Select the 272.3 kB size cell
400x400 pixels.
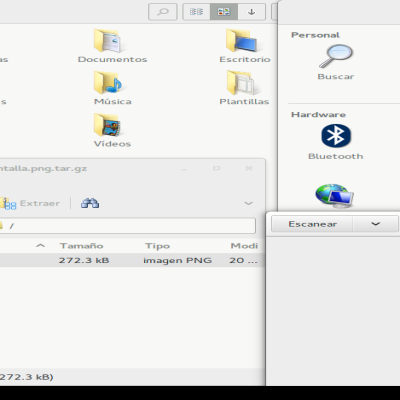[x=84, y=260]
